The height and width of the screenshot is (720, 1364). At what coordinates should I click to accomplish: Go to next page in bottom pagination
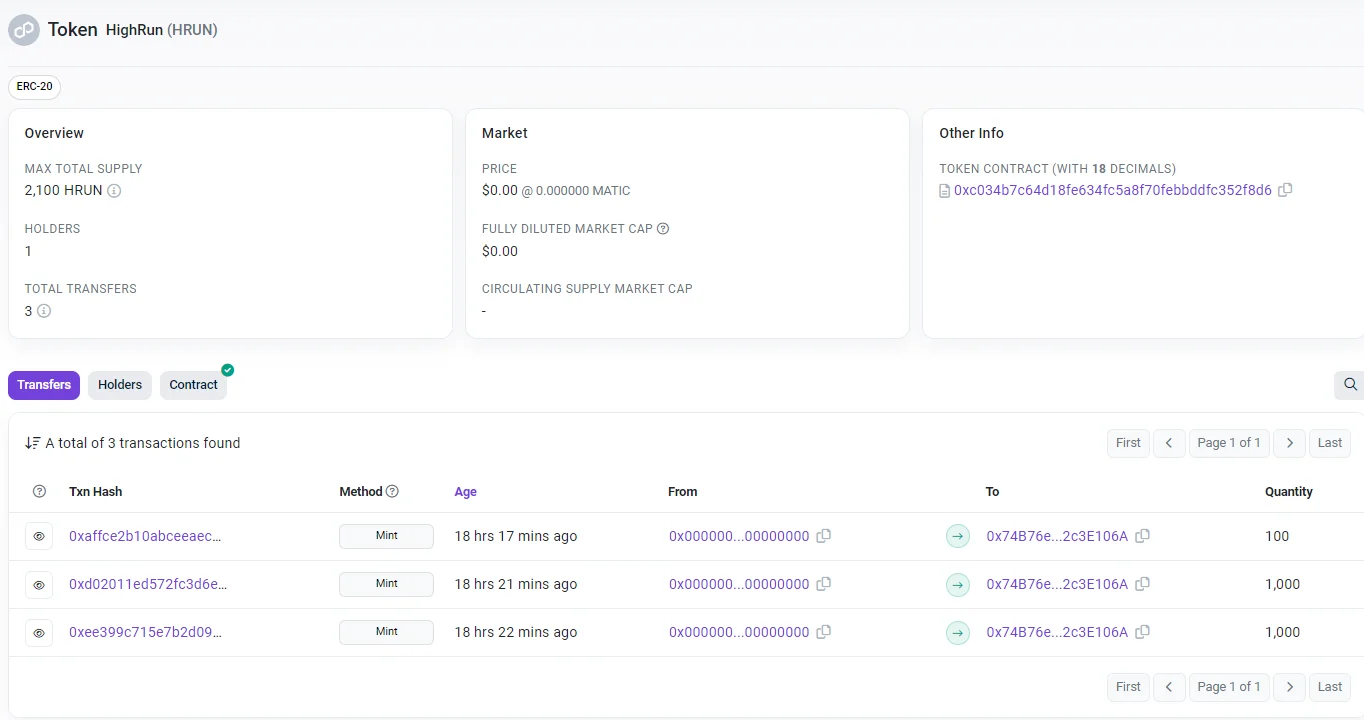(x=1290, y=687)
